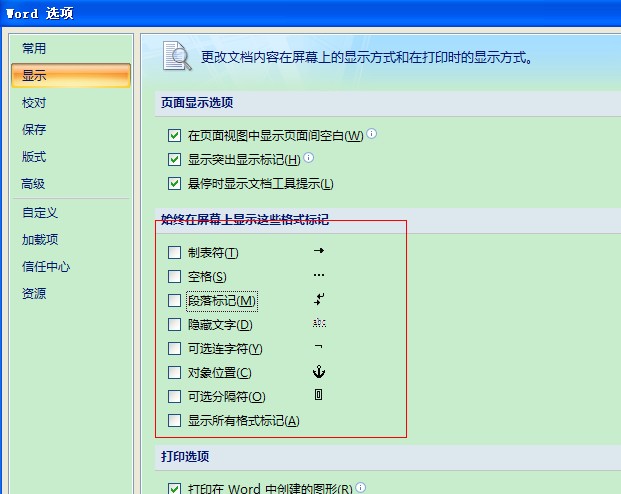
Task: Click info icon beside 打印图形 option
Action: (x=361, y=487)
